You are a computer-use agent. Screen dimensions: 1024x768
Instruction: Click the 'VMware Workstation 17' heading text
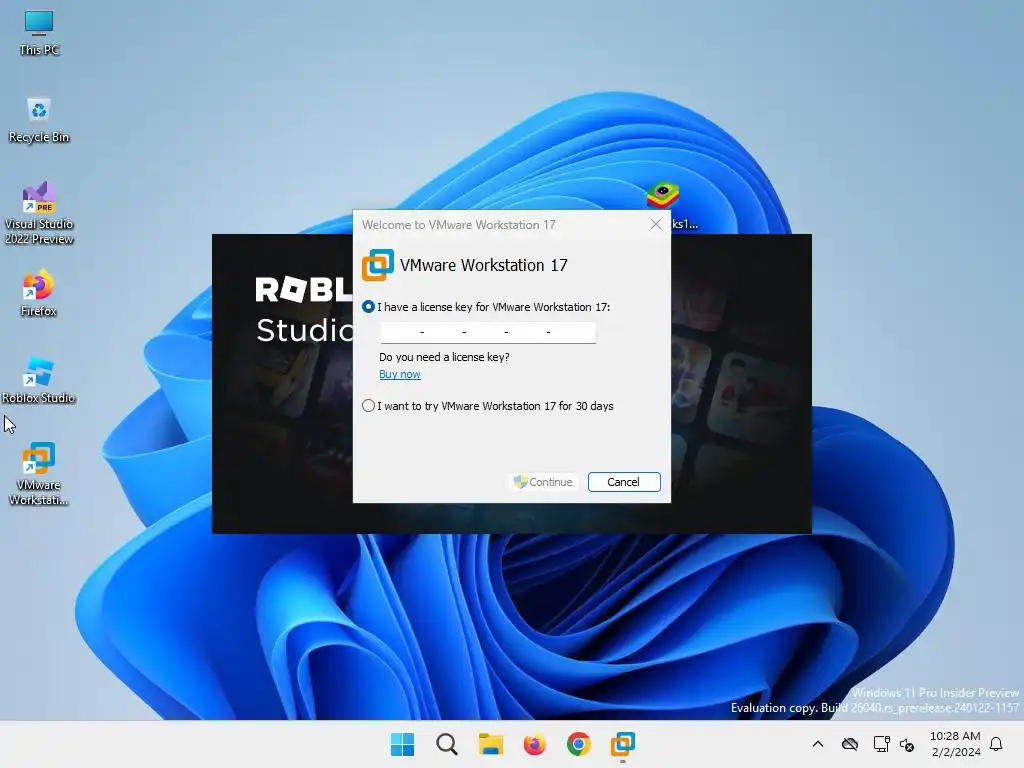click(484, 265)
